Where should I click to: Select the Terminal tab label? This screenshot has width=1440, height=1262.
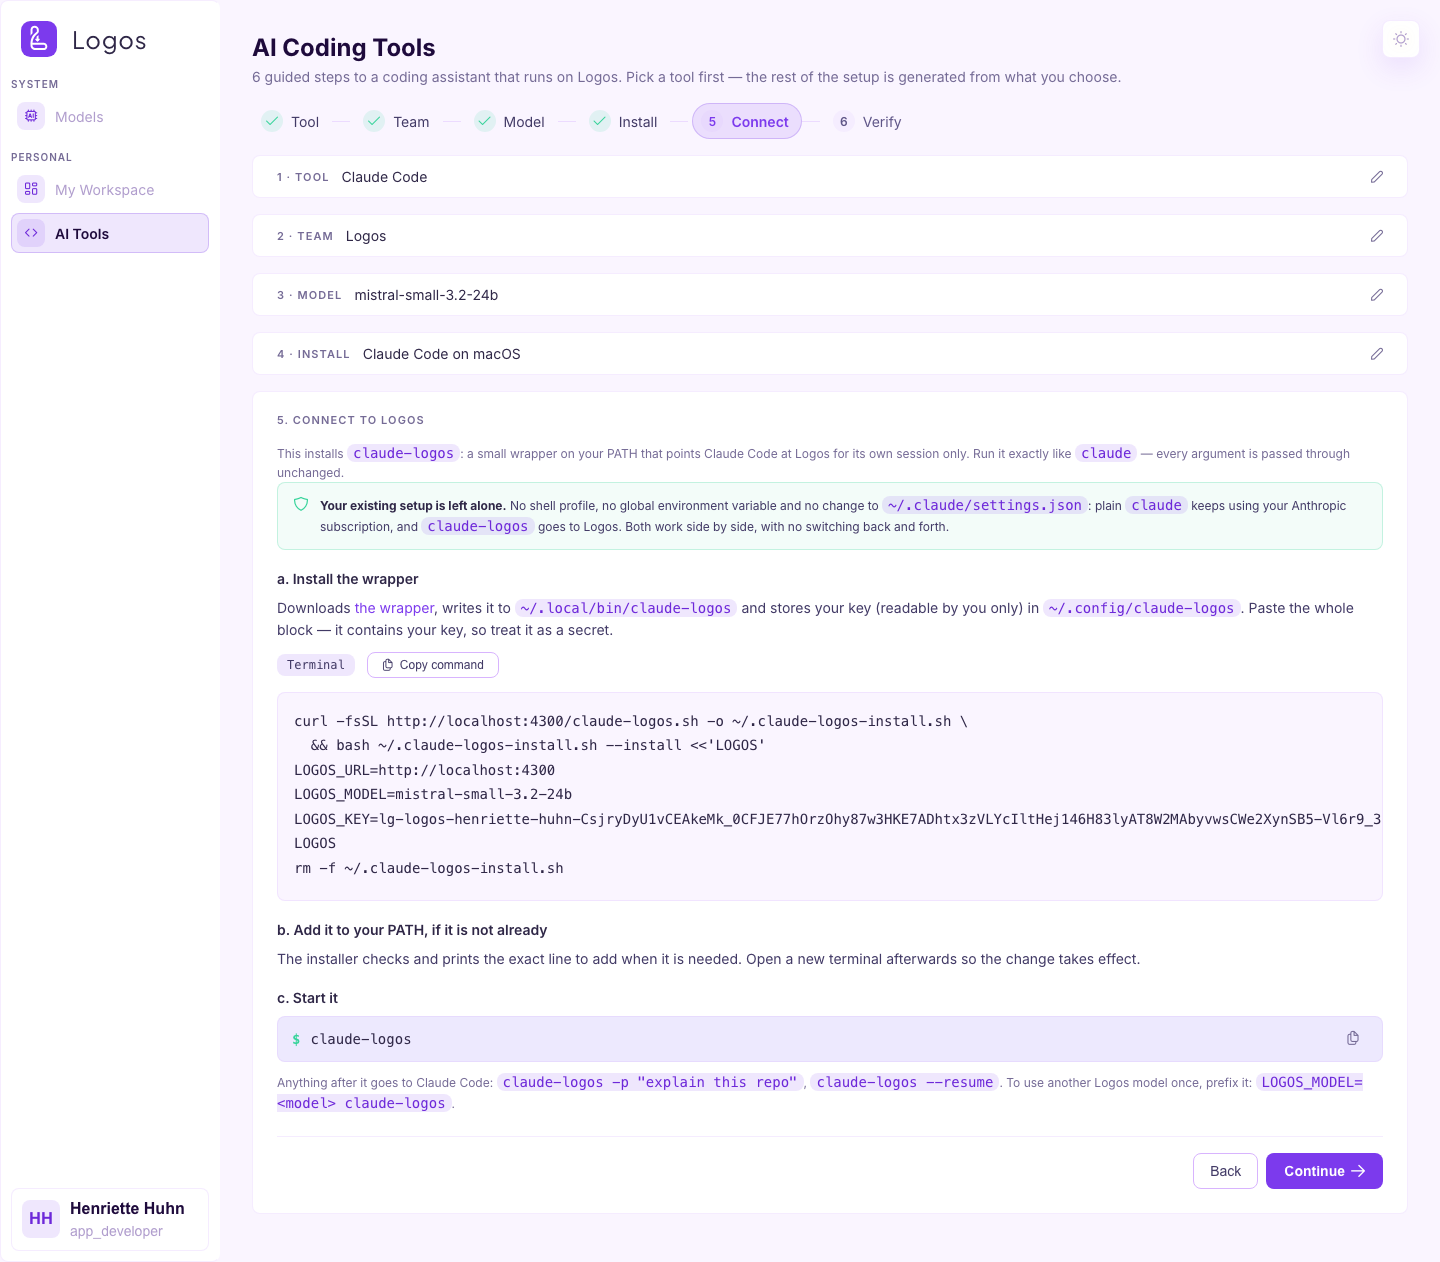pyautogui.click(x=316, y=665)
